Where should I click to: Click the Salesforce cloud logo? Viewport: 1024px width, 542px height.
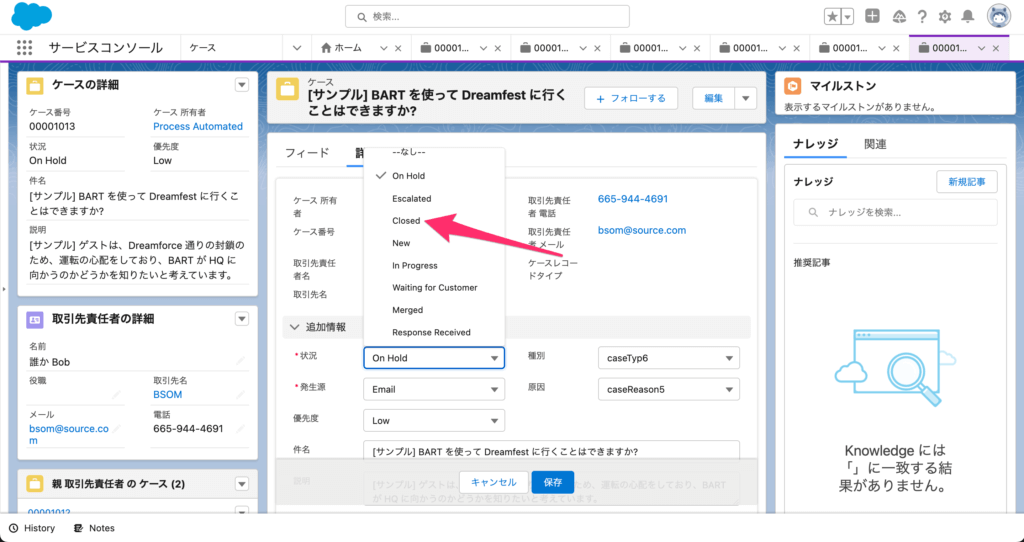coord(31,16)
